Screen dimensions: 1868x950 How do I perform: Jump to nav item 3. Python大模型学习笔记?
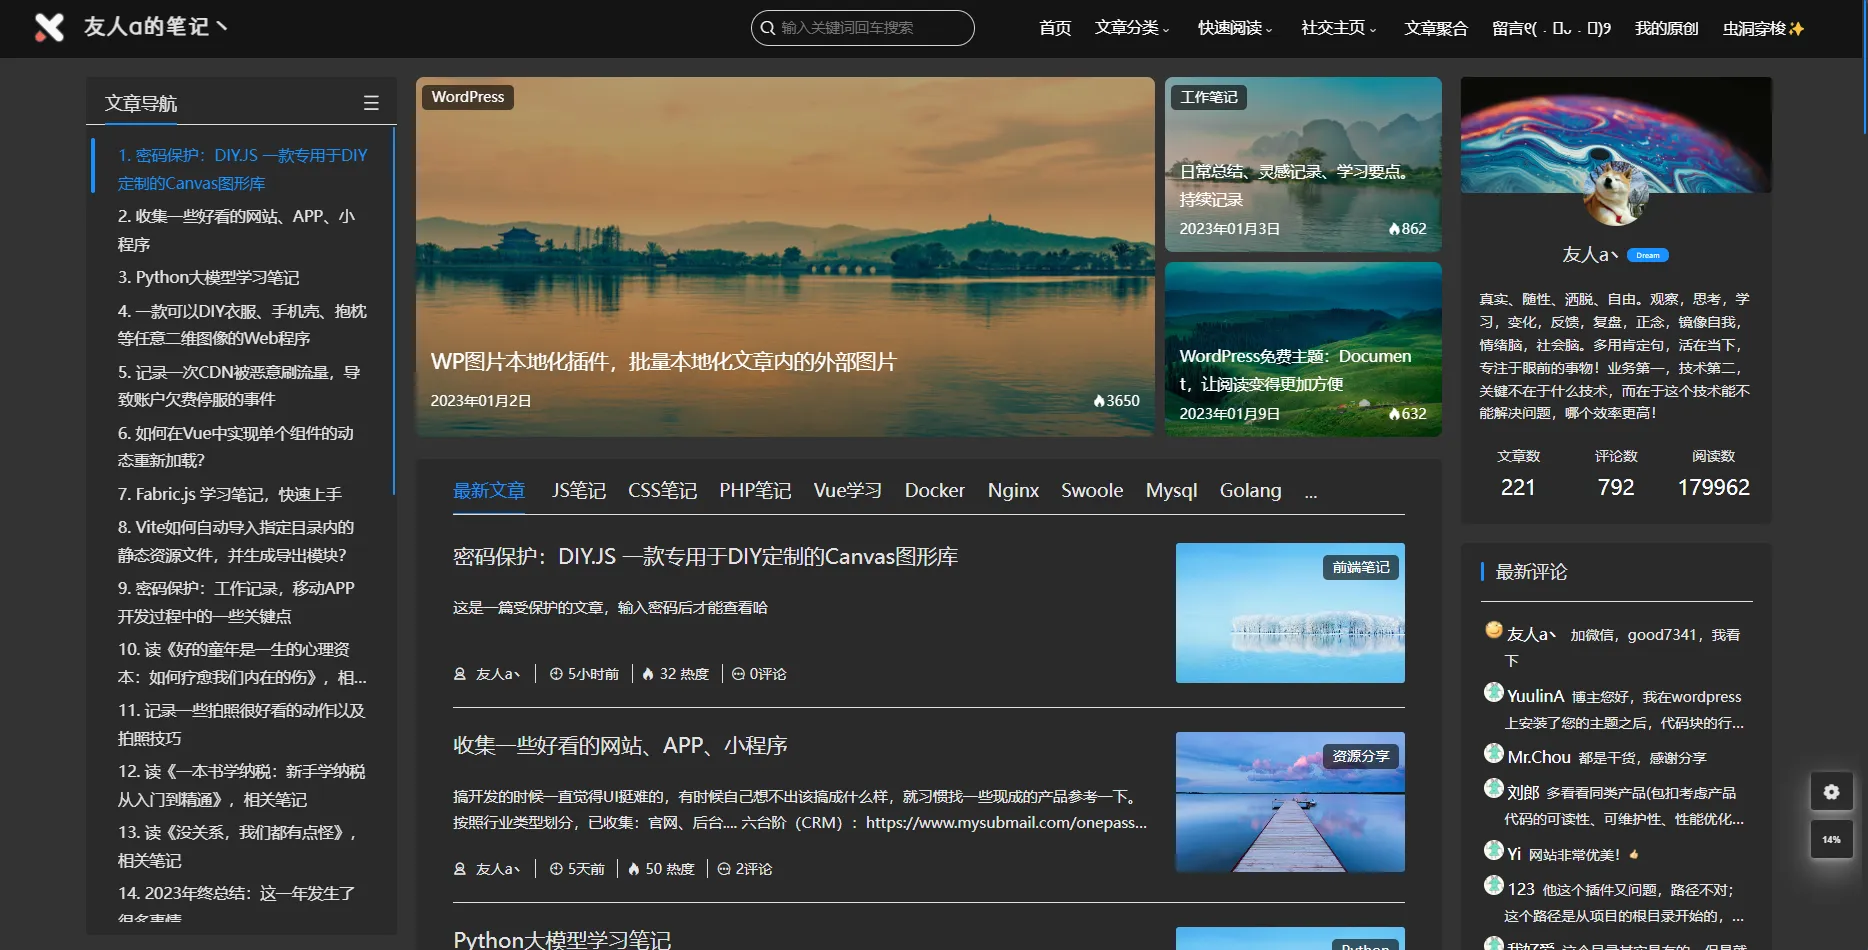(x=209, y=277)
